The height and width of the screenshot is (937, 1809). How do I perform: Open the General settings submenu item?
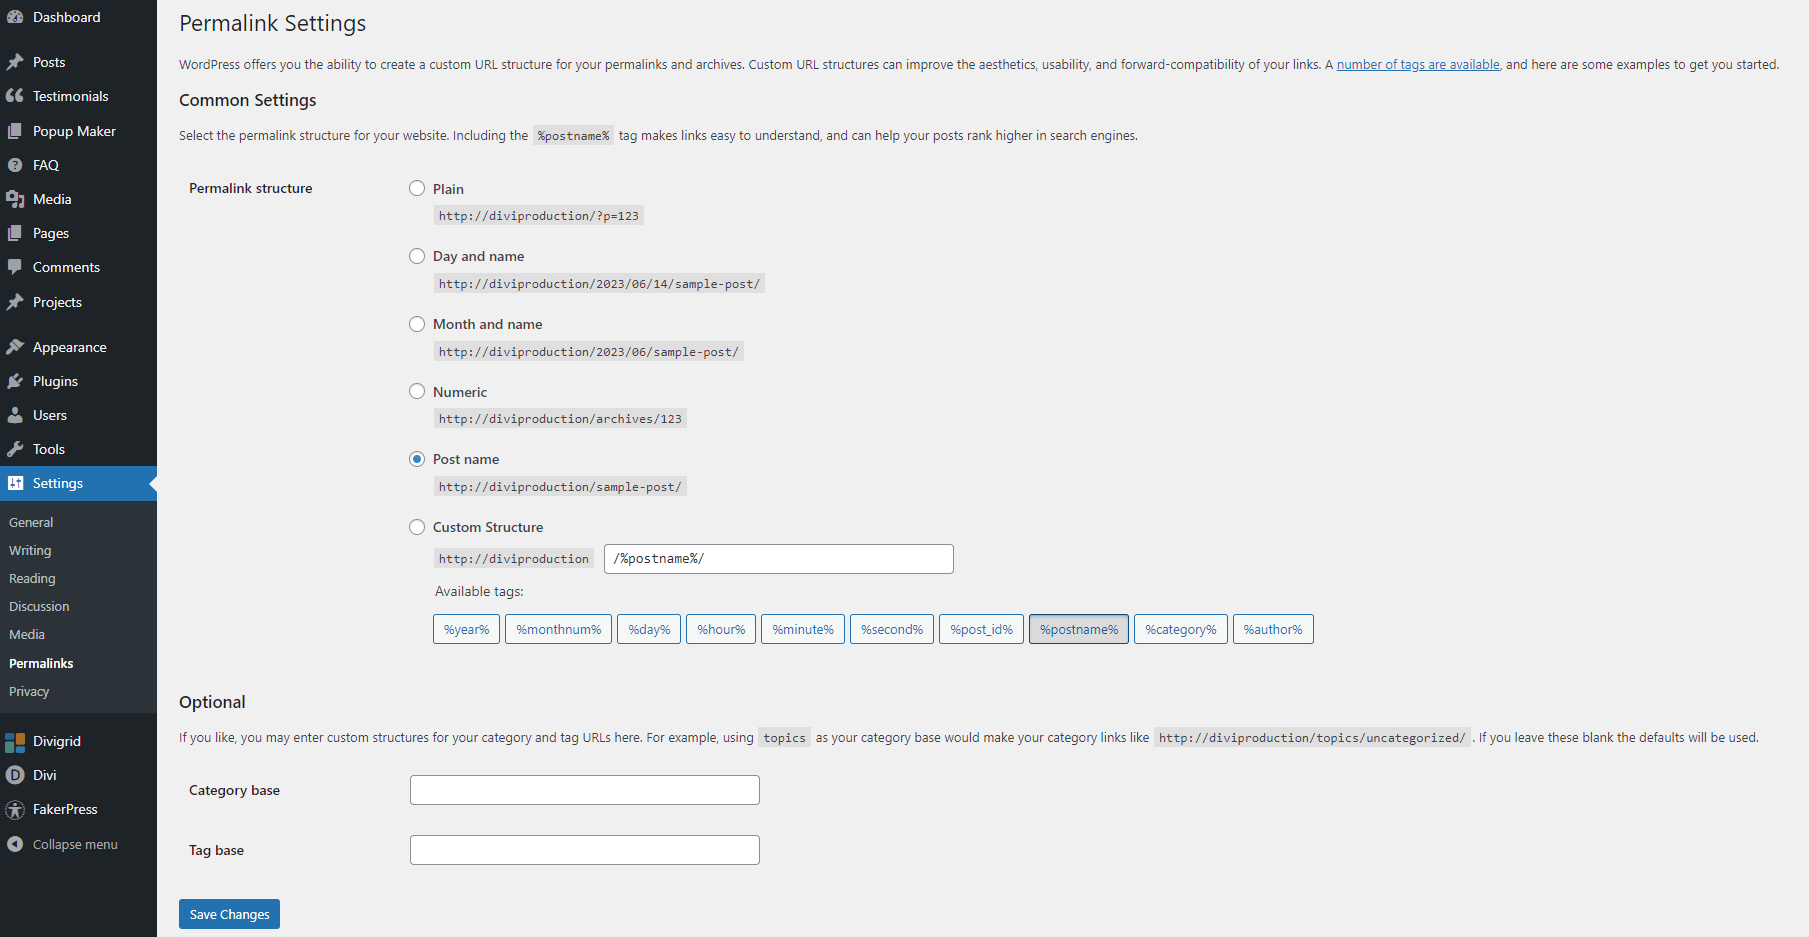click(31, 522)
